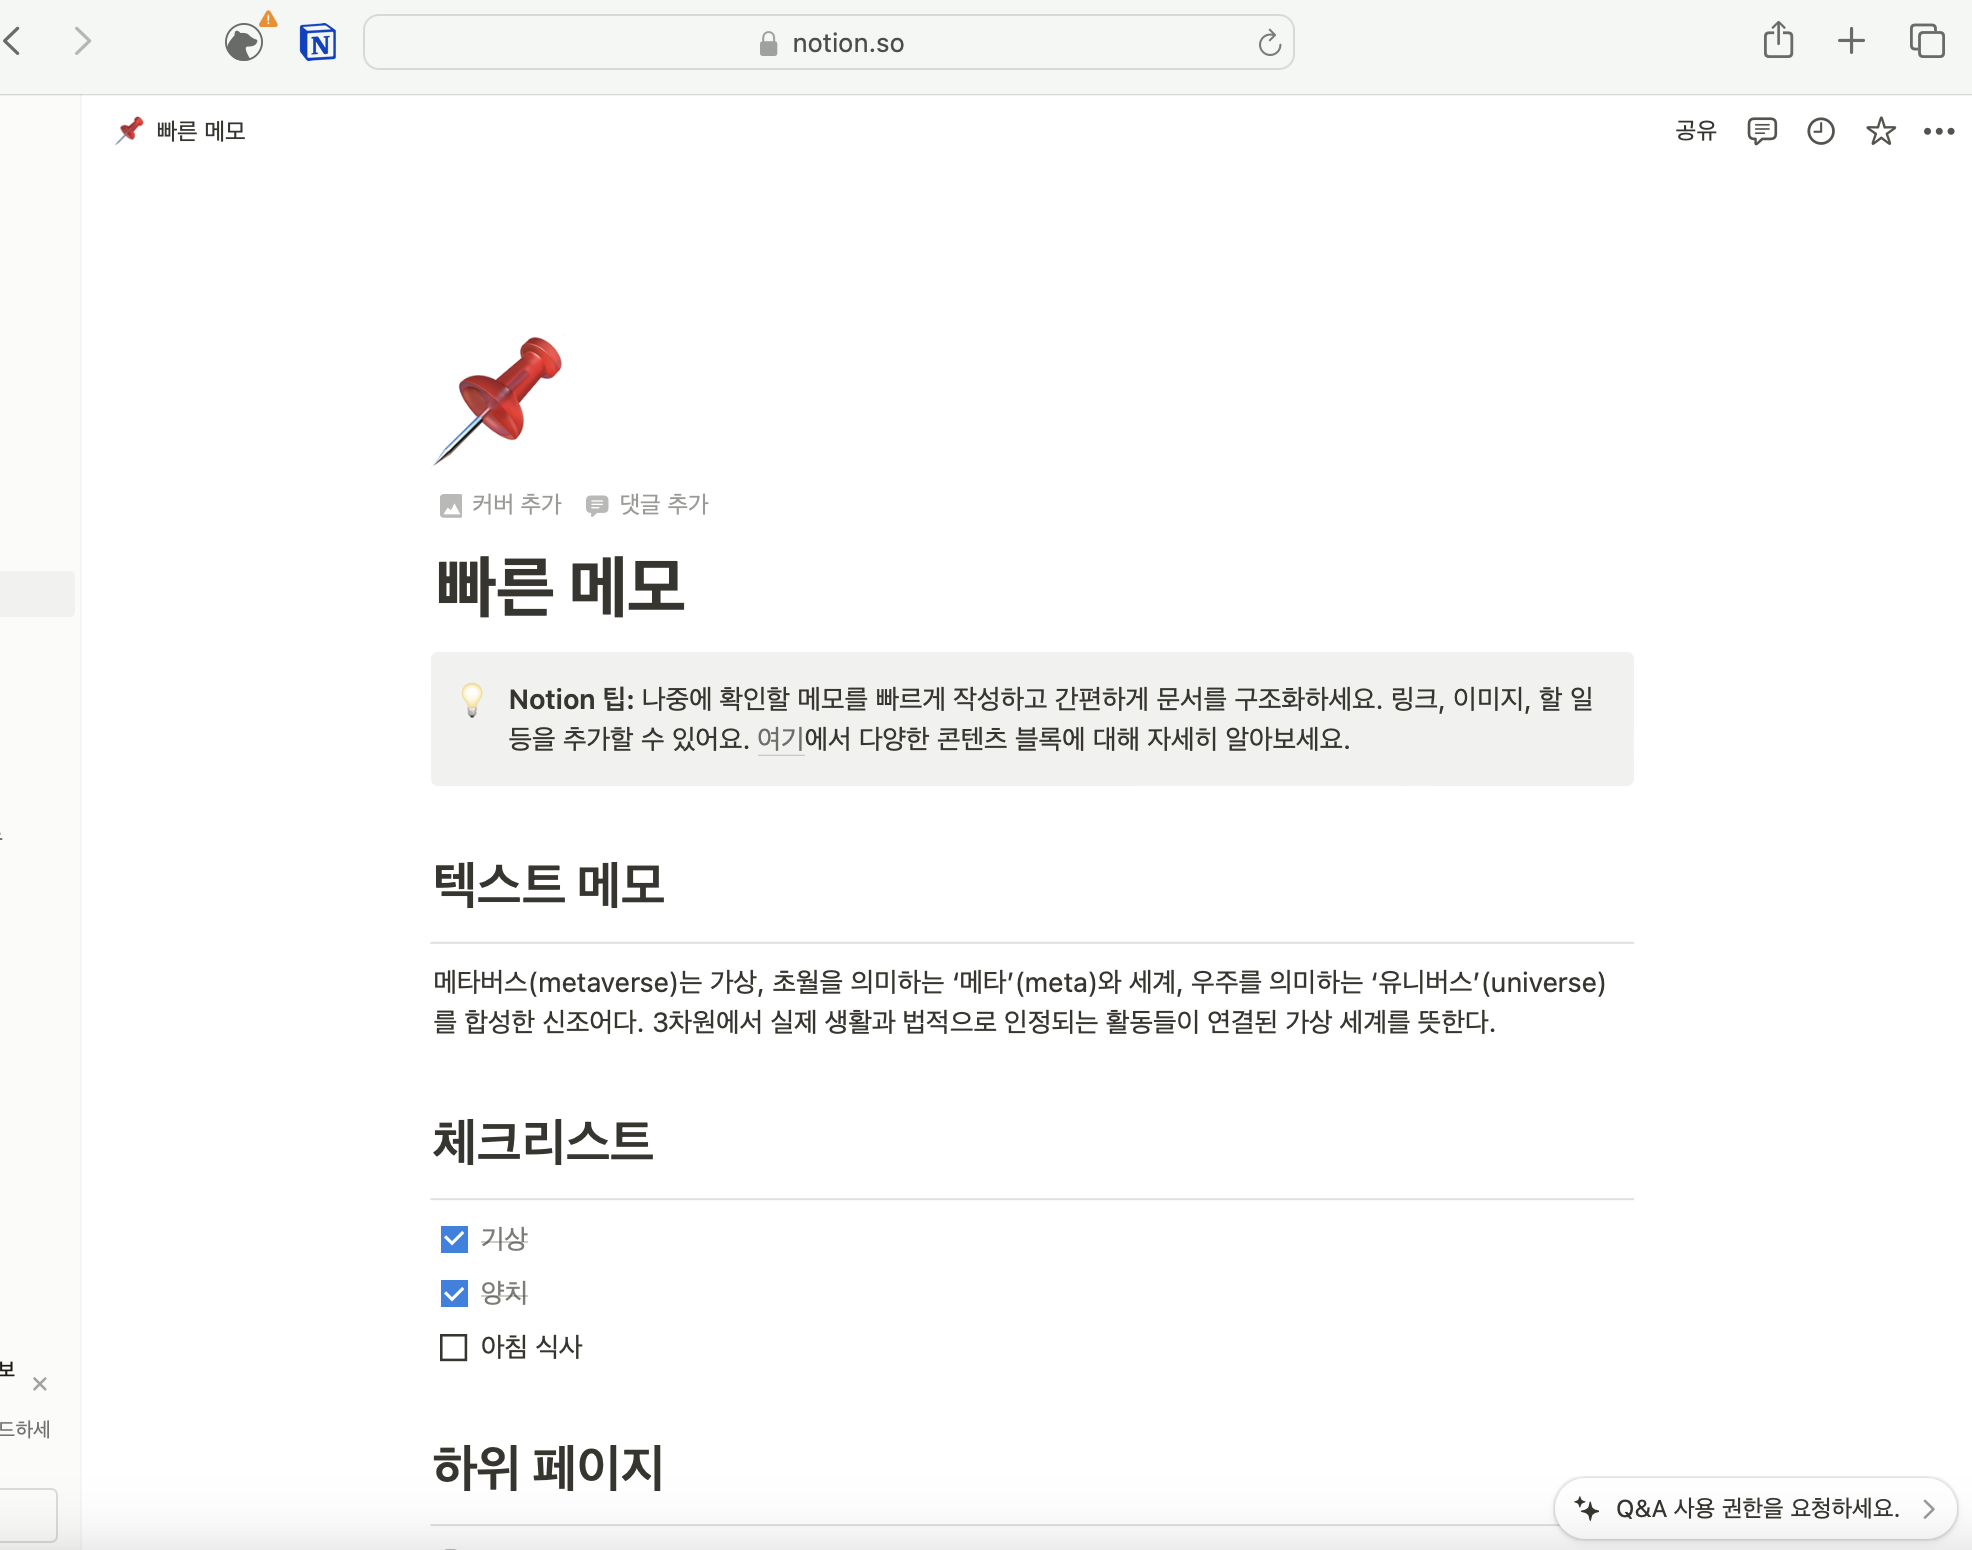
Task: Uncheck the 기상 checkbox
Action: [x=454, y=1239]
